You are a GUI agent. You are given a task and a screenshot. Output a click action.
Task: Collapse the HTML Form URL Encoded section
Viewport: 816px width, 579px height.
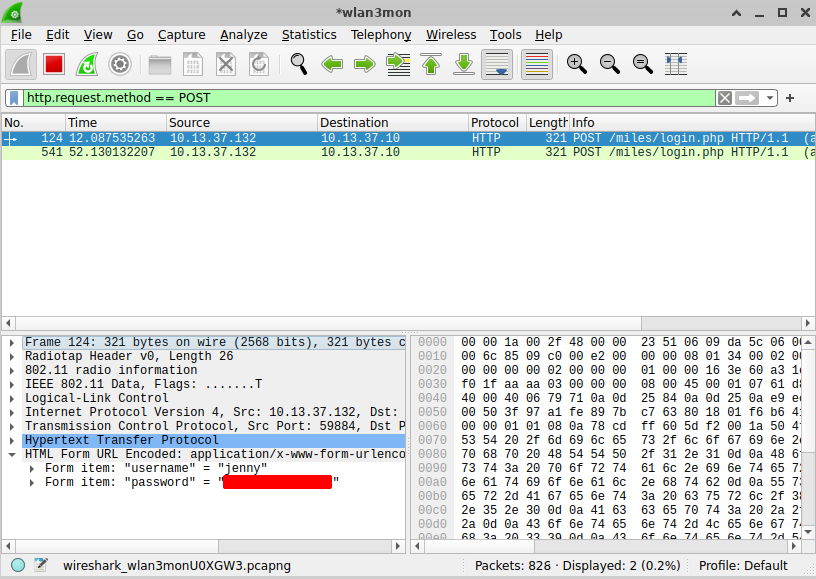[12, 455]
